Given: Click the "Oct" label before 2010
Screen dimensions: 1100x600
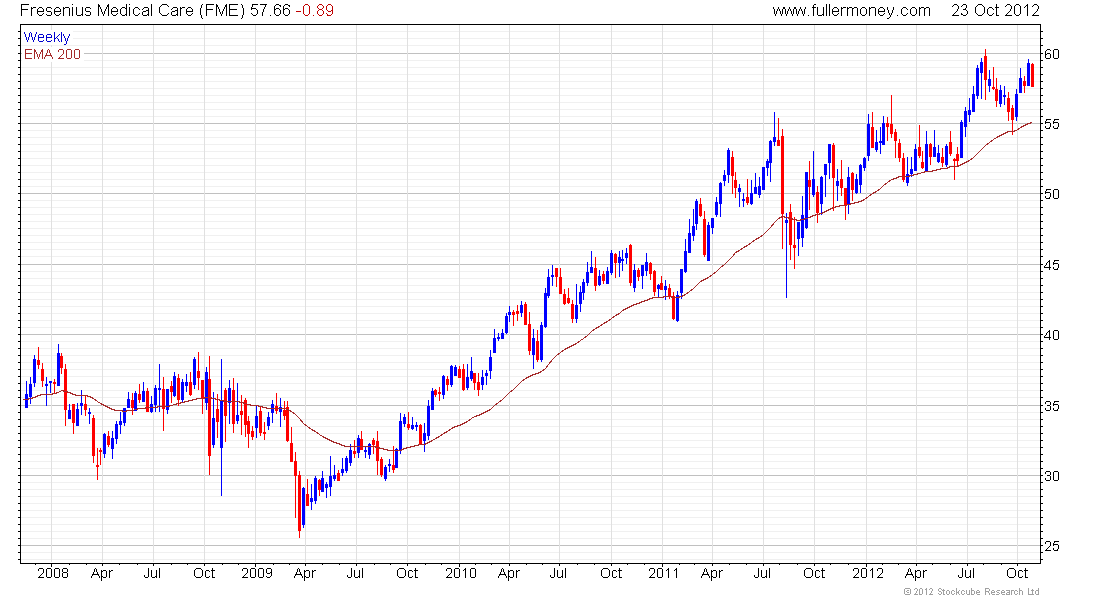Looking at the screenshot, I should (407, 573).
